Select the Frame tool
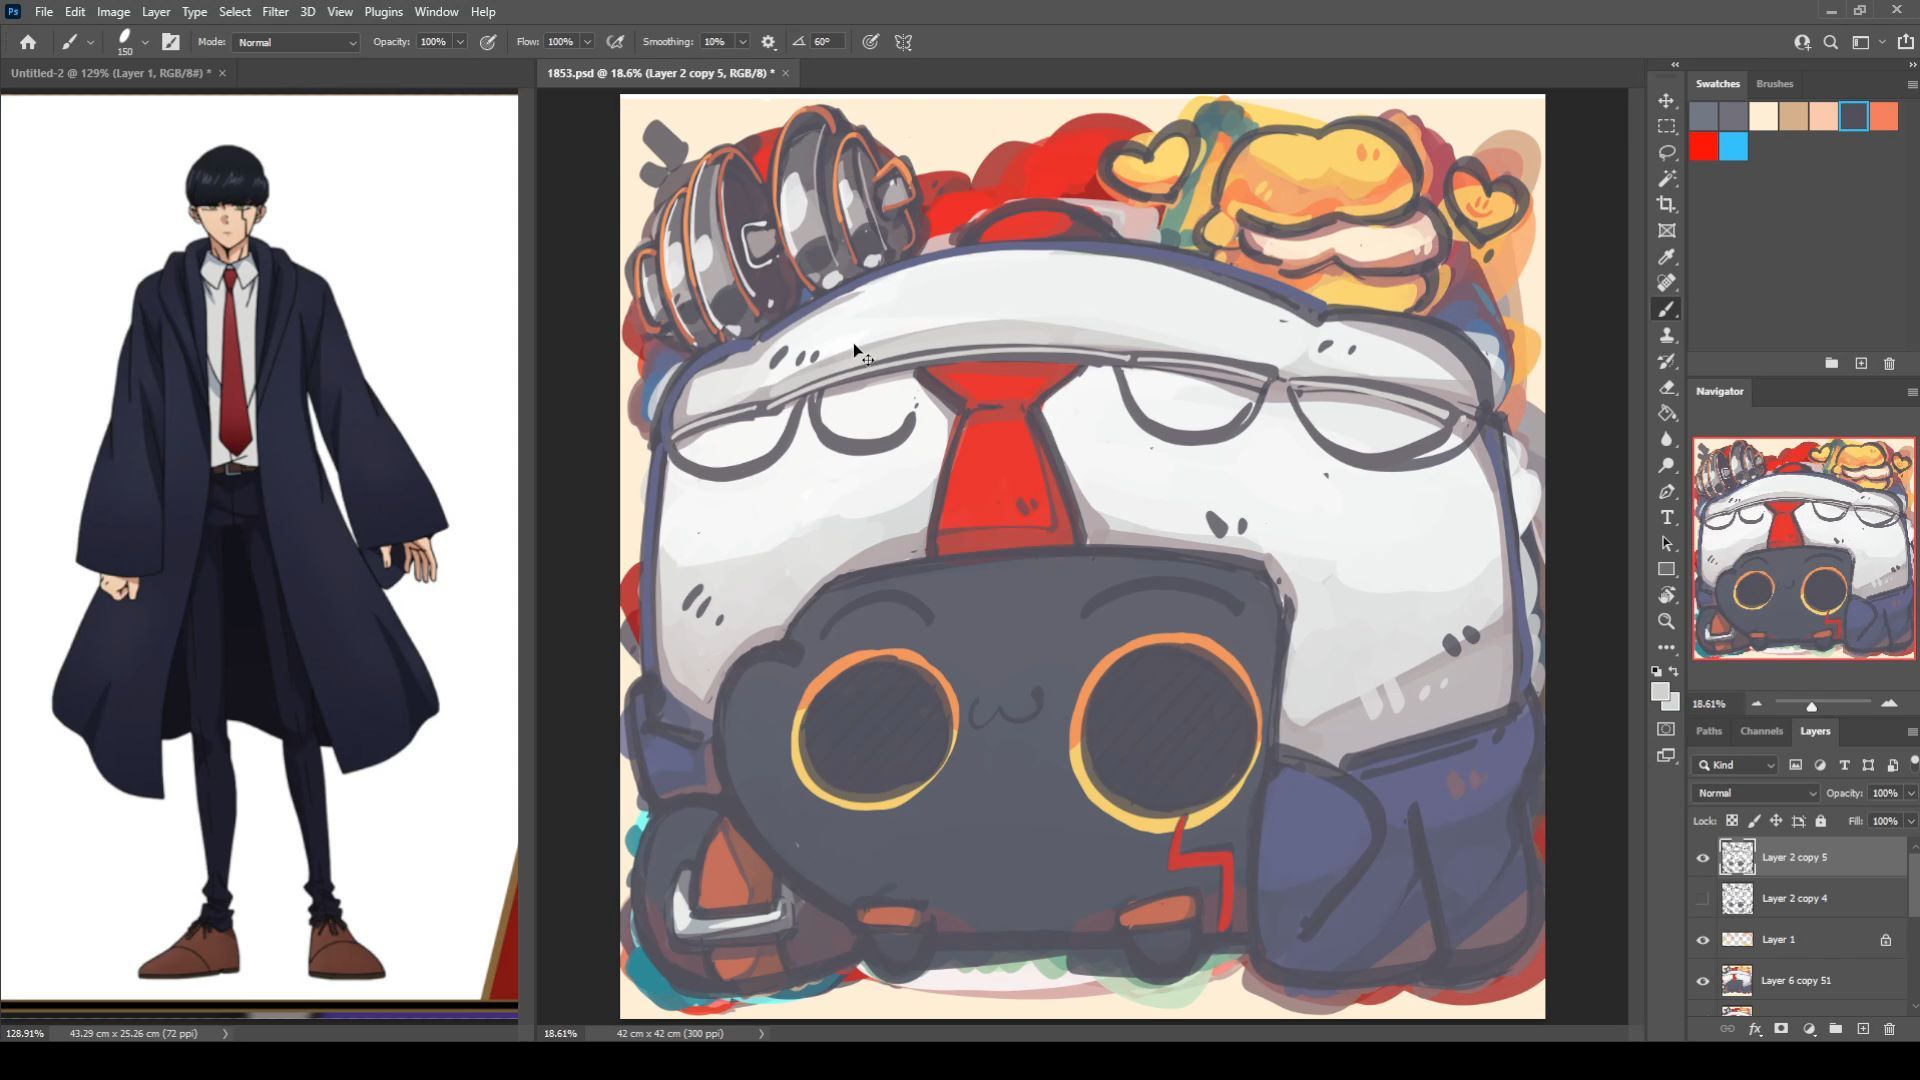Viewport: 1920px width, 1080px height. click(x=1666, y=231)
